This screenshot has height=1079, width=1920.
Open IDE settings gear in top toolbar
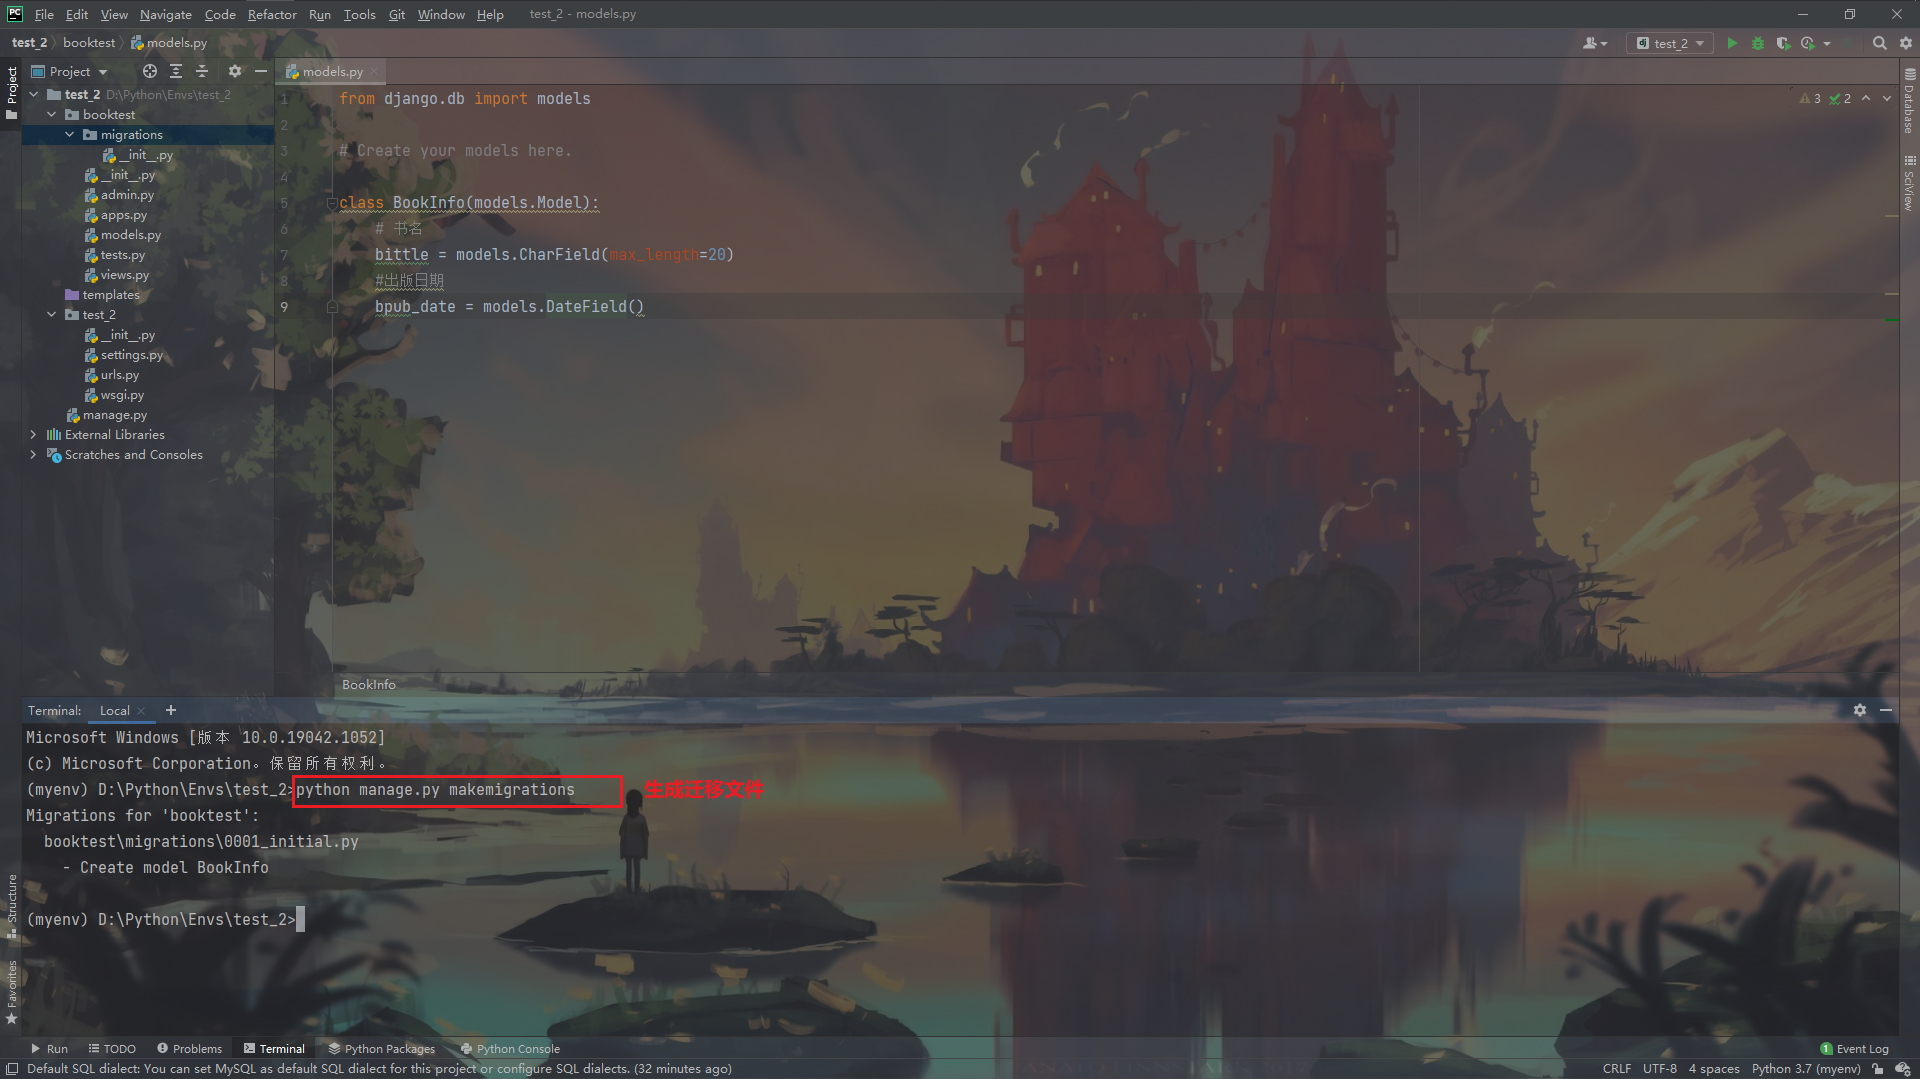(1905, 43)
